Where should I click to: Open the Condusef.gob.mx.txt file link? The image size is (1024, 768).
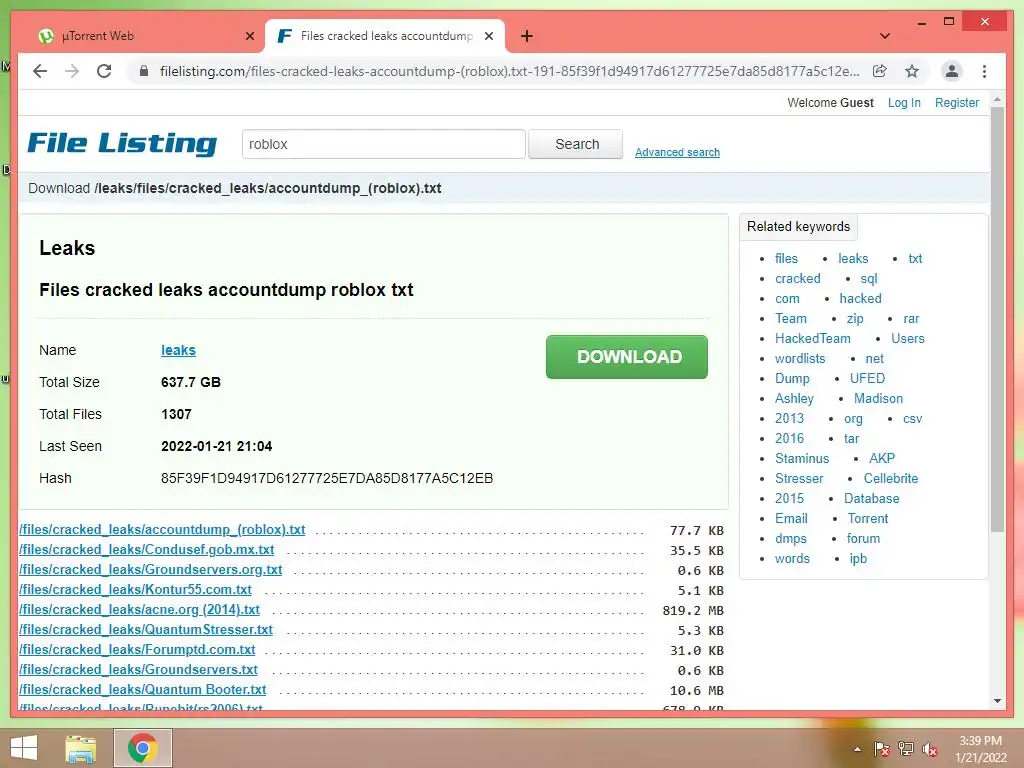(147, 550)
